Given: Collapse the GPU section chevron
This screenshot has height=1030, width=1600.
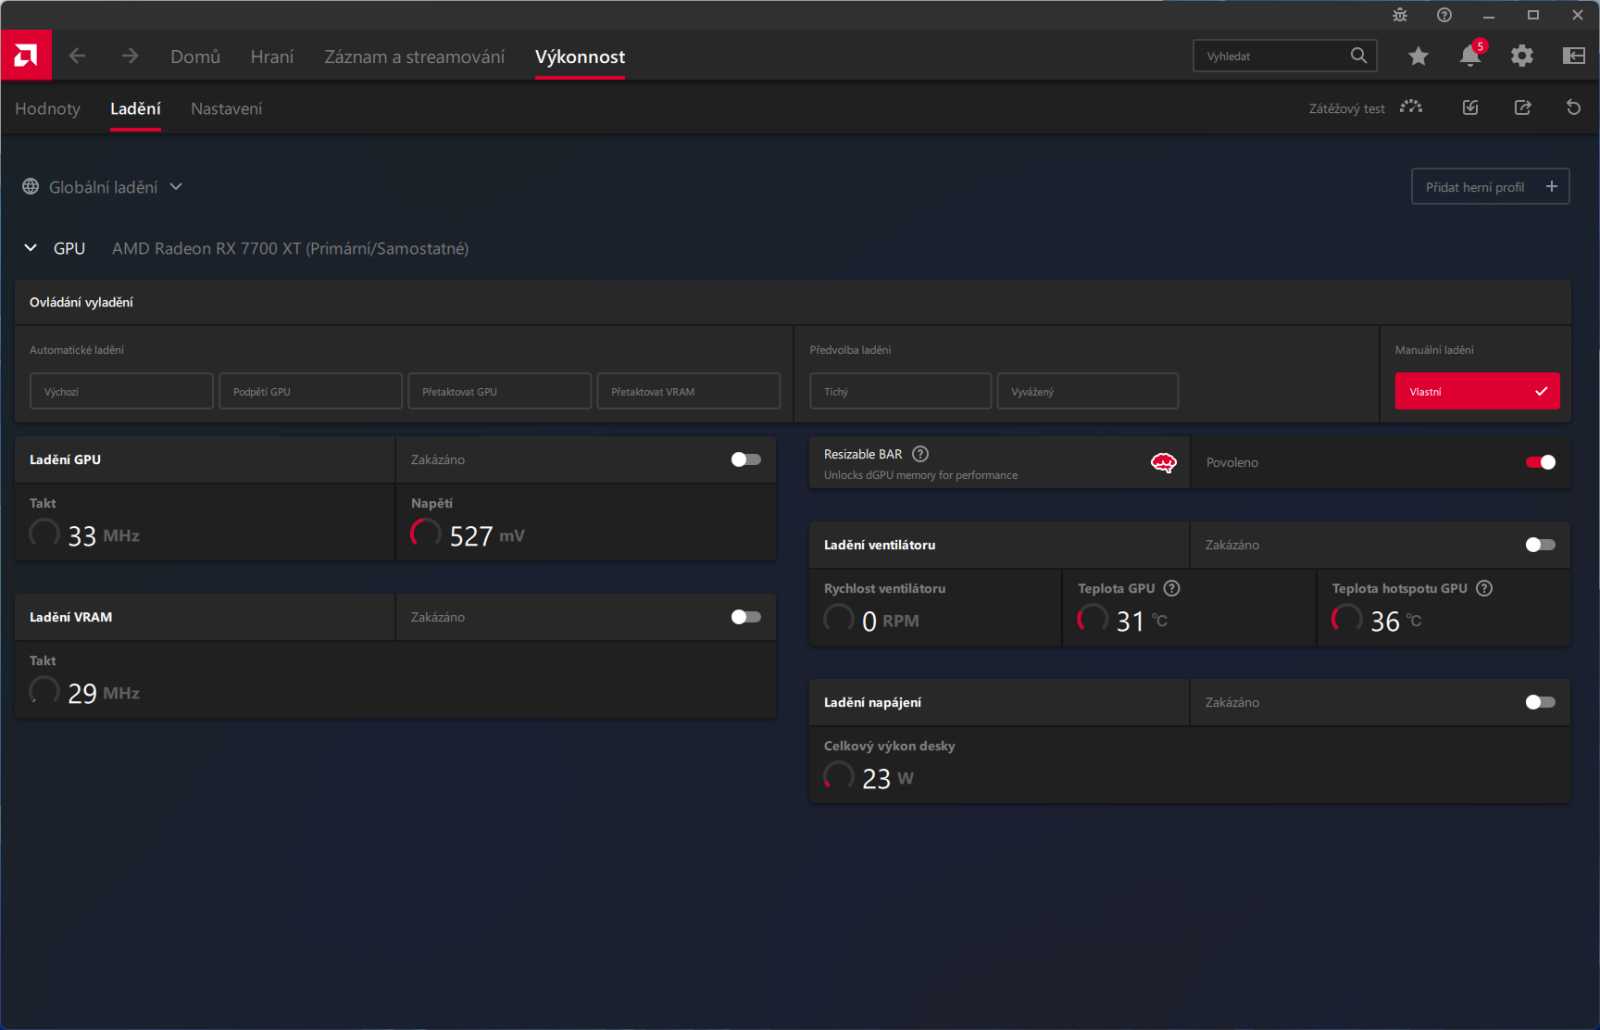Looking at the screenshot, I should pyautogui.click(x=31, y=248).
